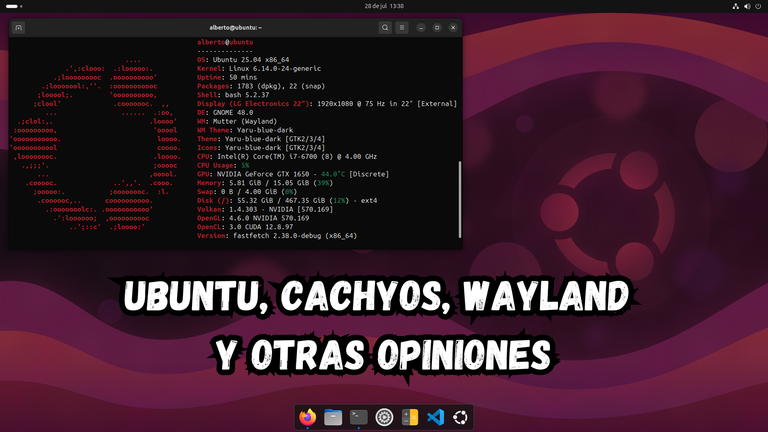
Task: Click the 'Swap: 0 B / 4.00 GiB' line
Action: click(x=247, y=192)
